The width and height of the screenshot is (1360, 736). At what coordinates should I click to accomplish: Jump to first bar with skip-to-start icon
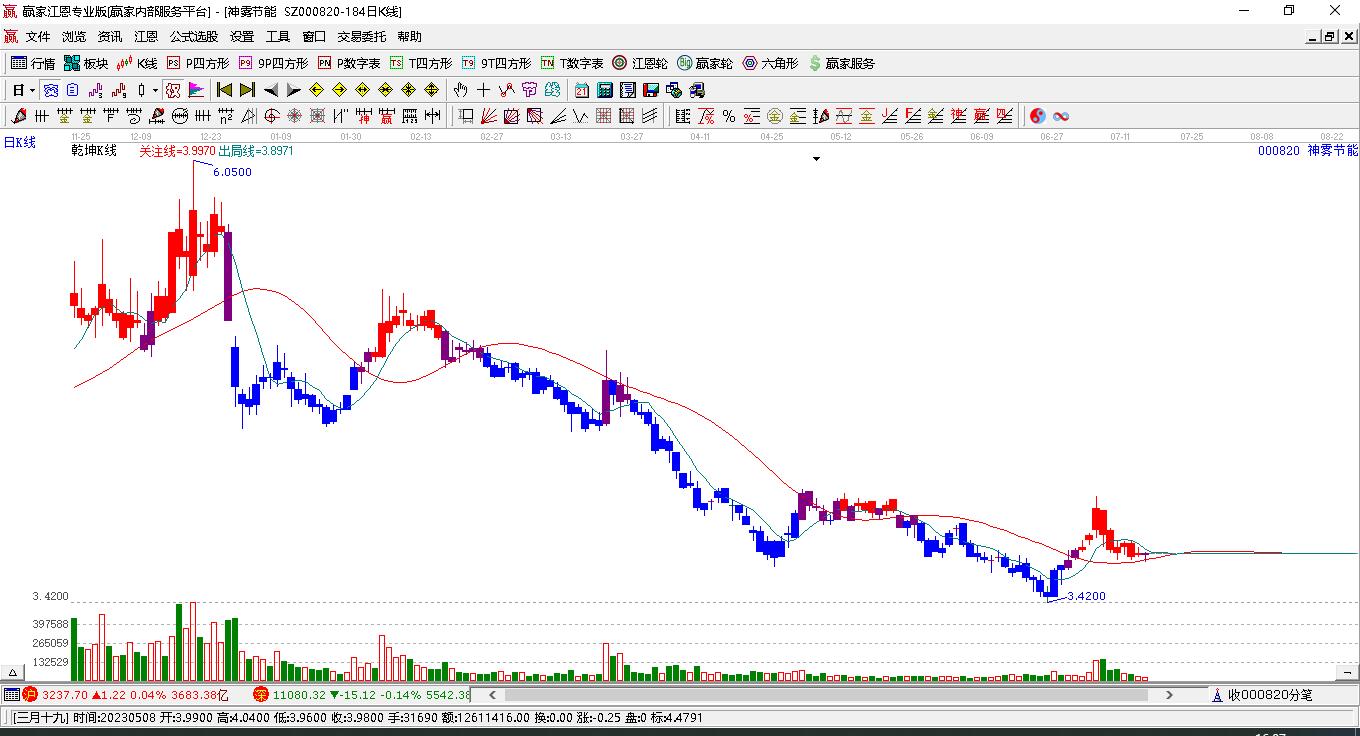pos(224,90)
